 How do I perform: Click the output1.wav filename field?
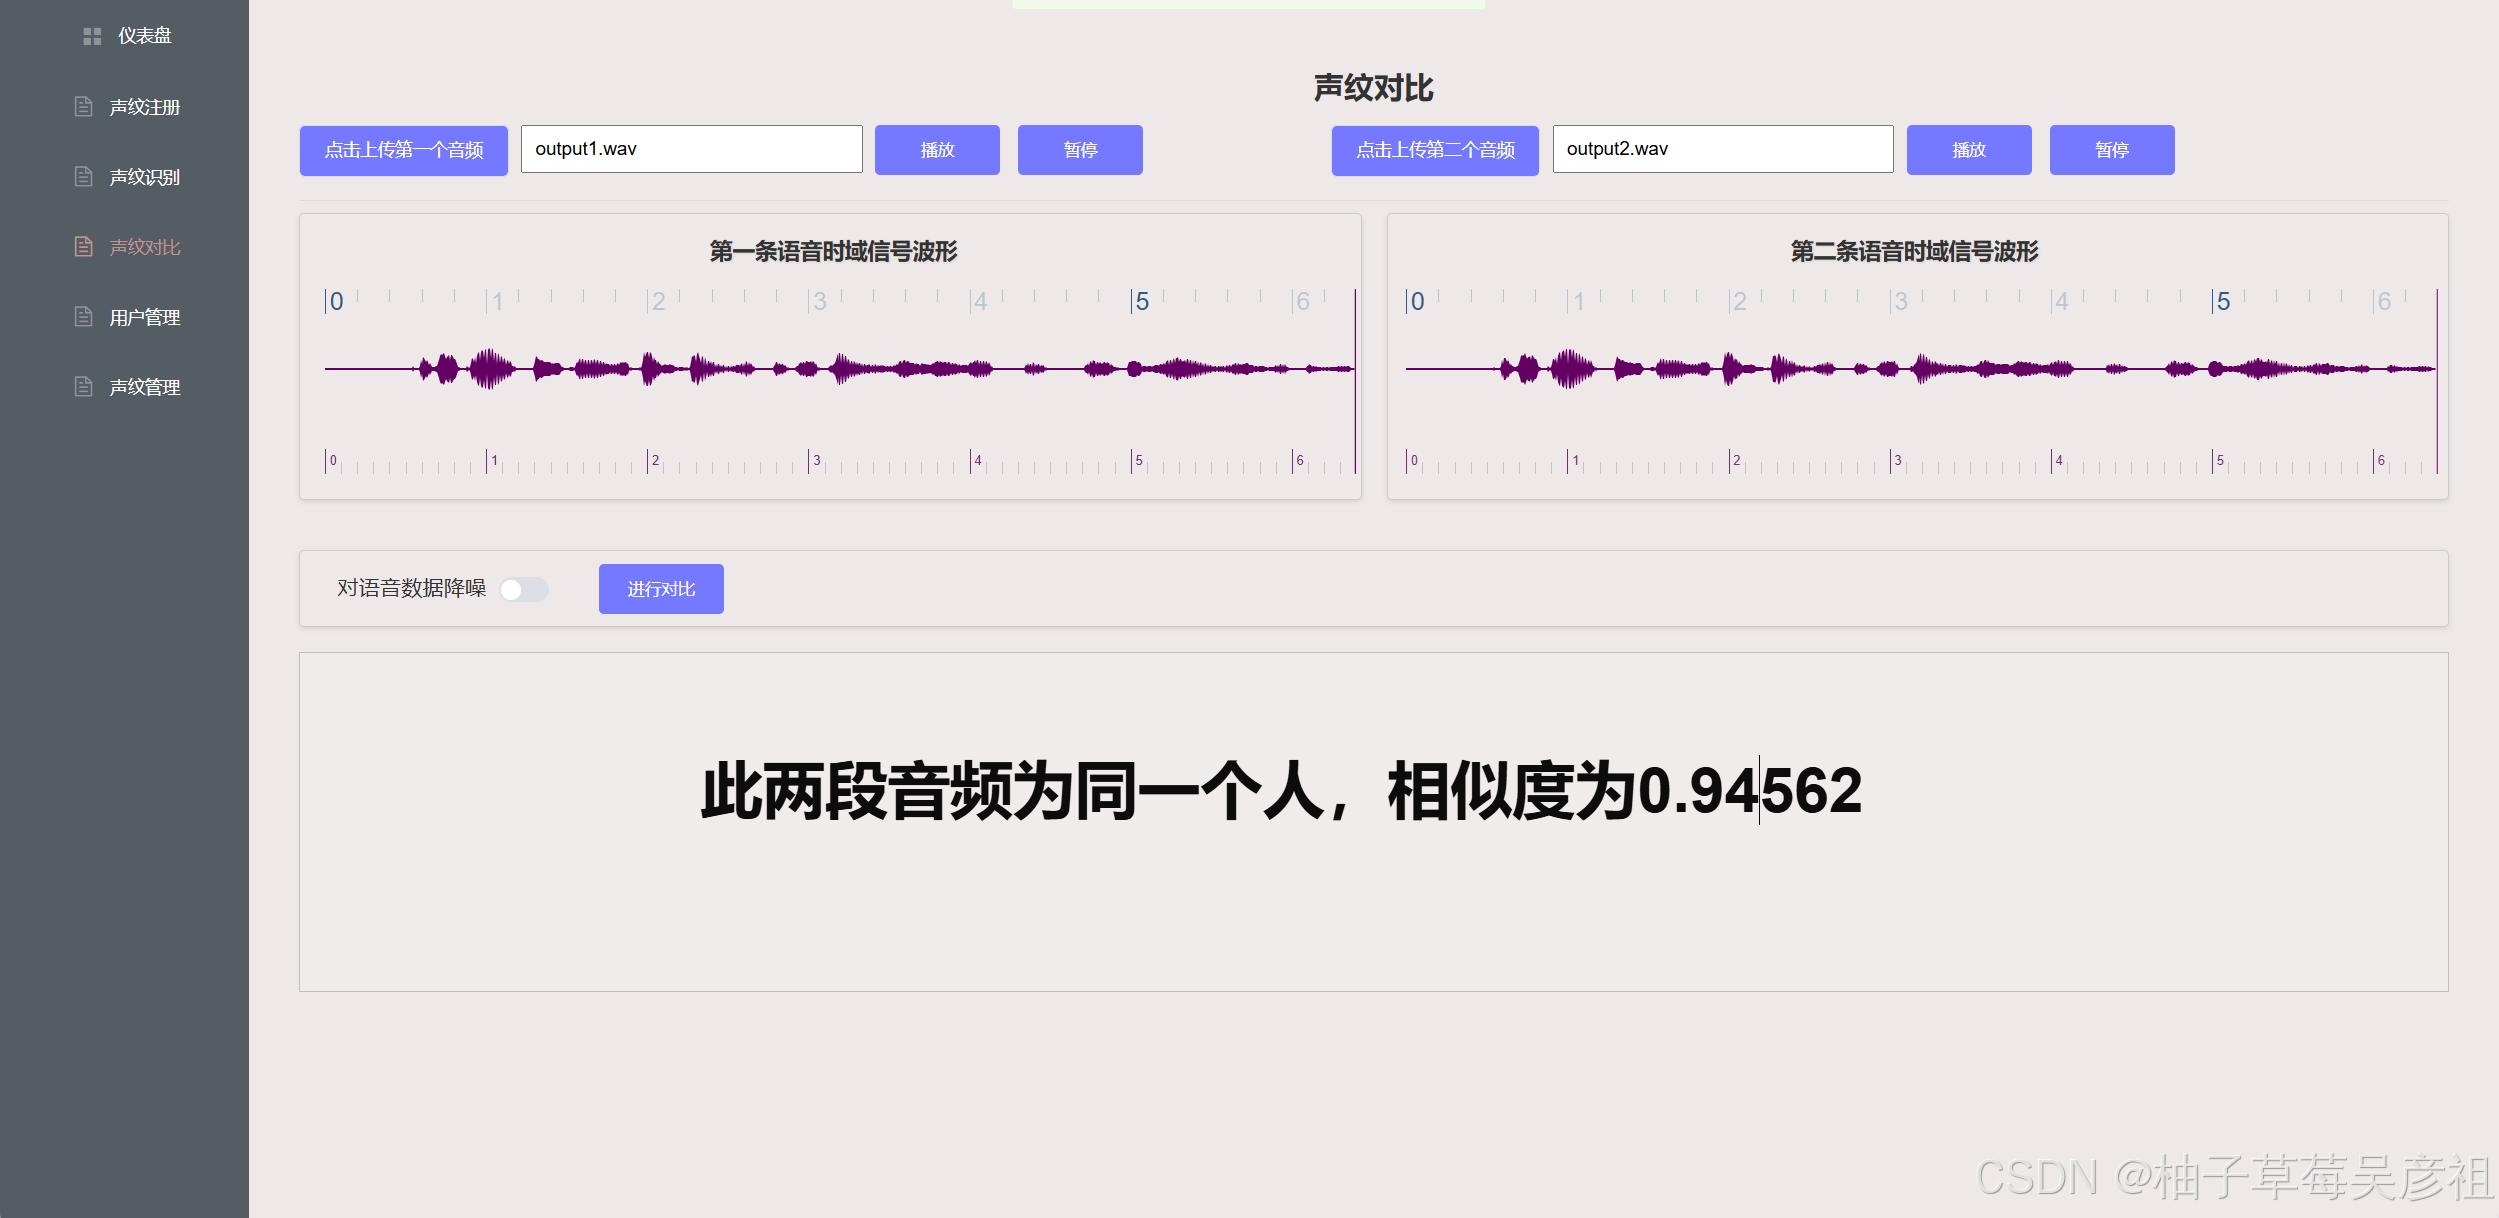click(x=691, y=149)
